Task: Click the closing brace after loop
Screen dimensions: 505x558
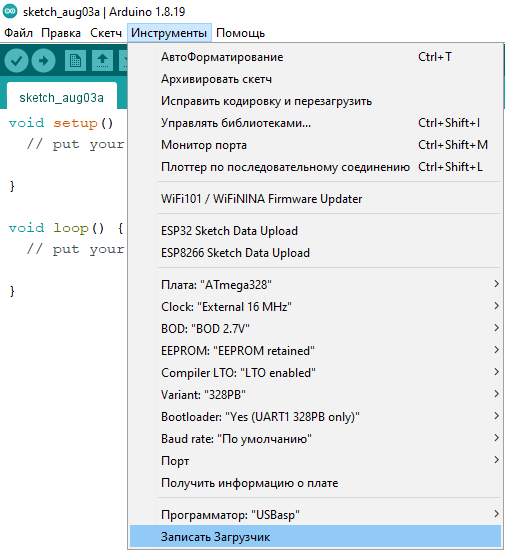Action: (x=12, y=291)
